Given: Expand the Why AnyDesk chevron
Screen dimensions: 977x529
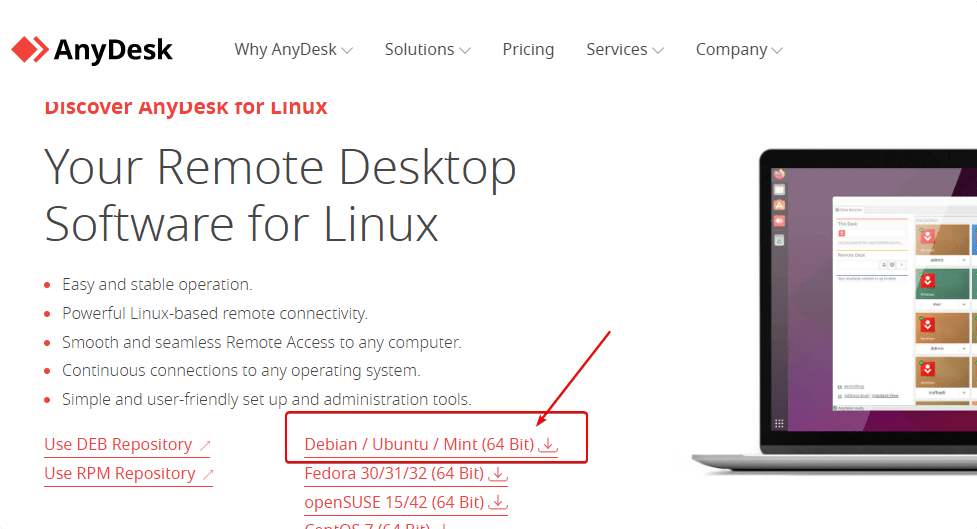Looking at the screenshot, I should tap(347, 50).
